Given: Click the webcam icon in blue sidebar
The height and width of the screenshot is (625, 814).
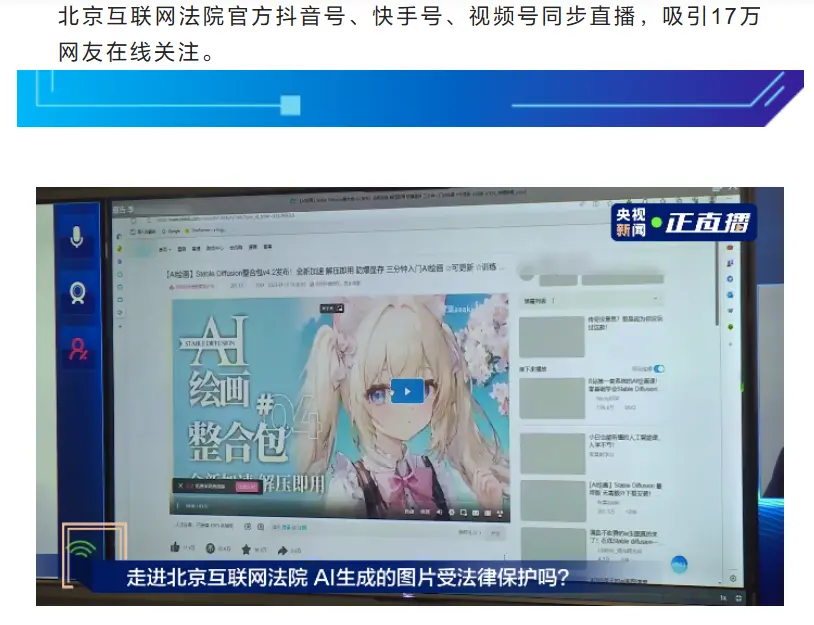Looking at the screenshot, I should (76, 294).
